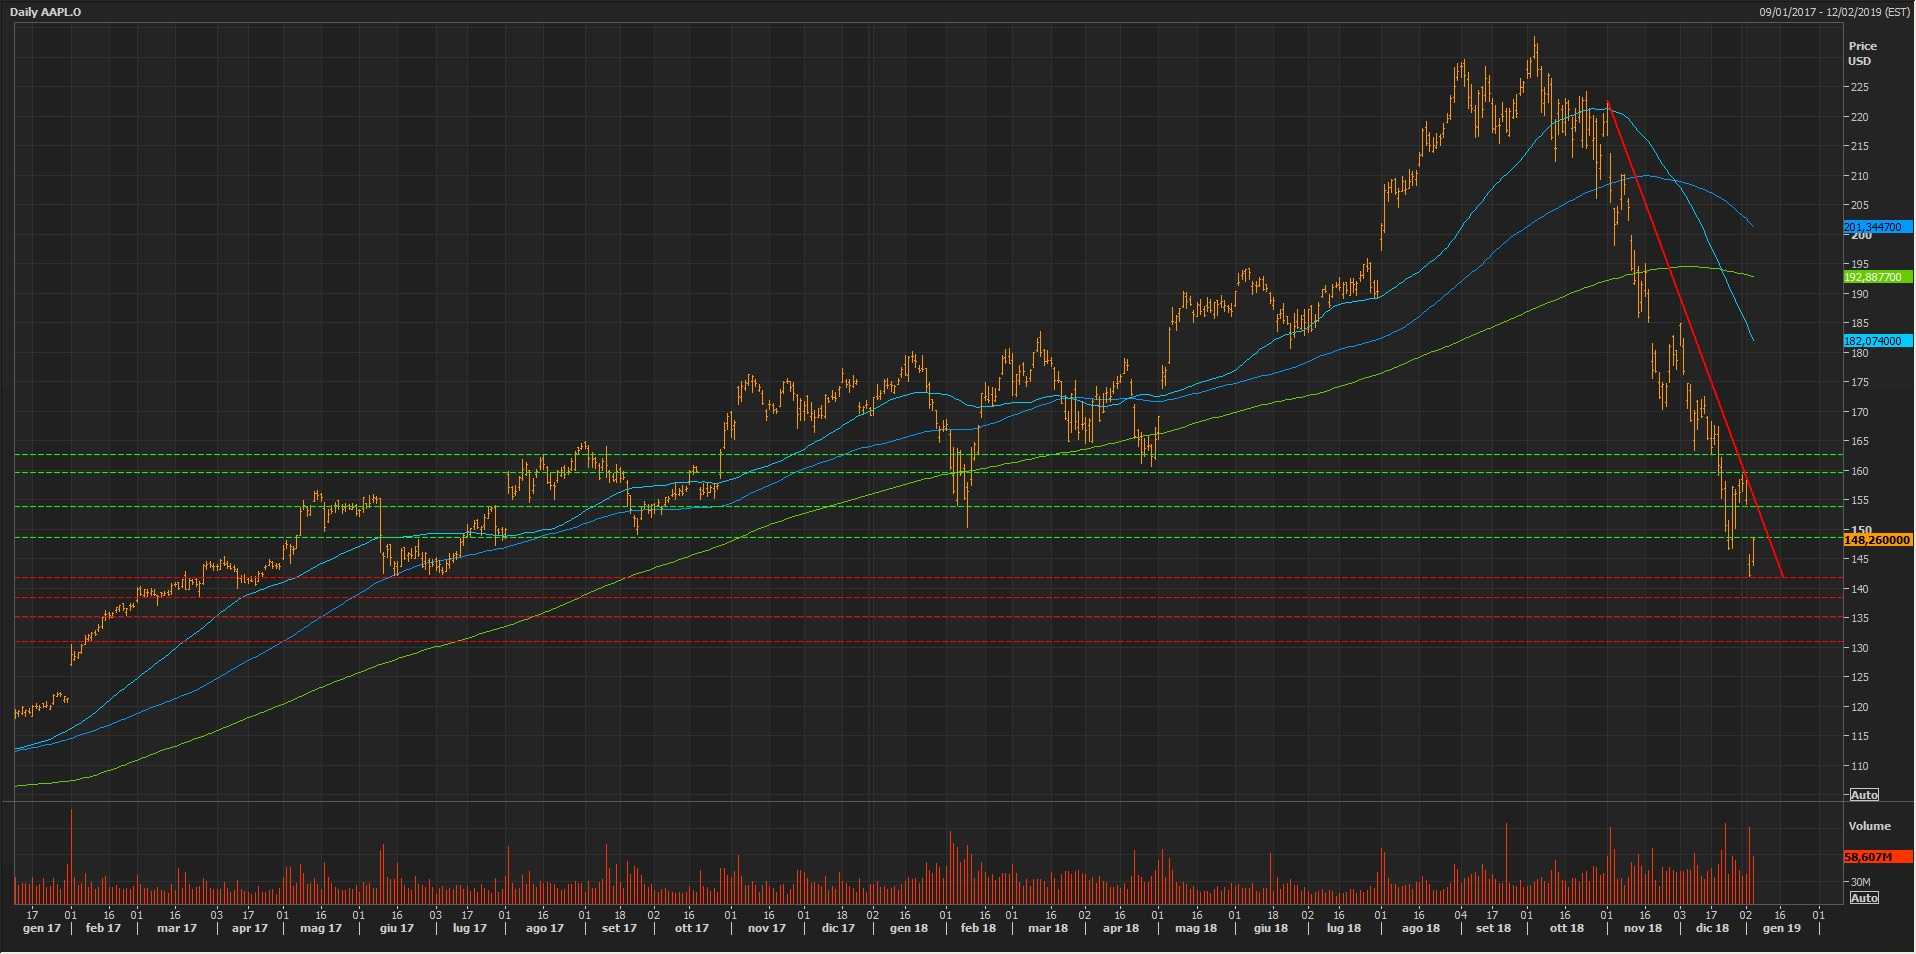Click the orange 148,260000 last price tag
Viewport: 1916px width, 954px height.
tap(1877, 540)
